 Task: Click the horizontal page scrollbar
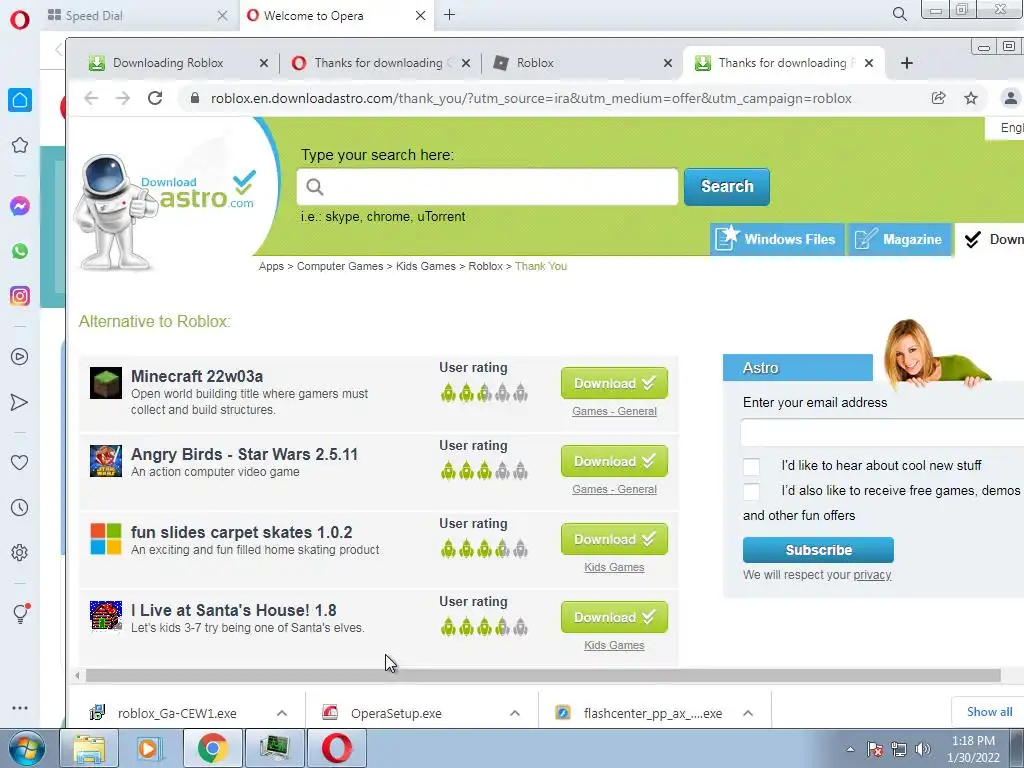pyautogui.click(x=542, y=675)
